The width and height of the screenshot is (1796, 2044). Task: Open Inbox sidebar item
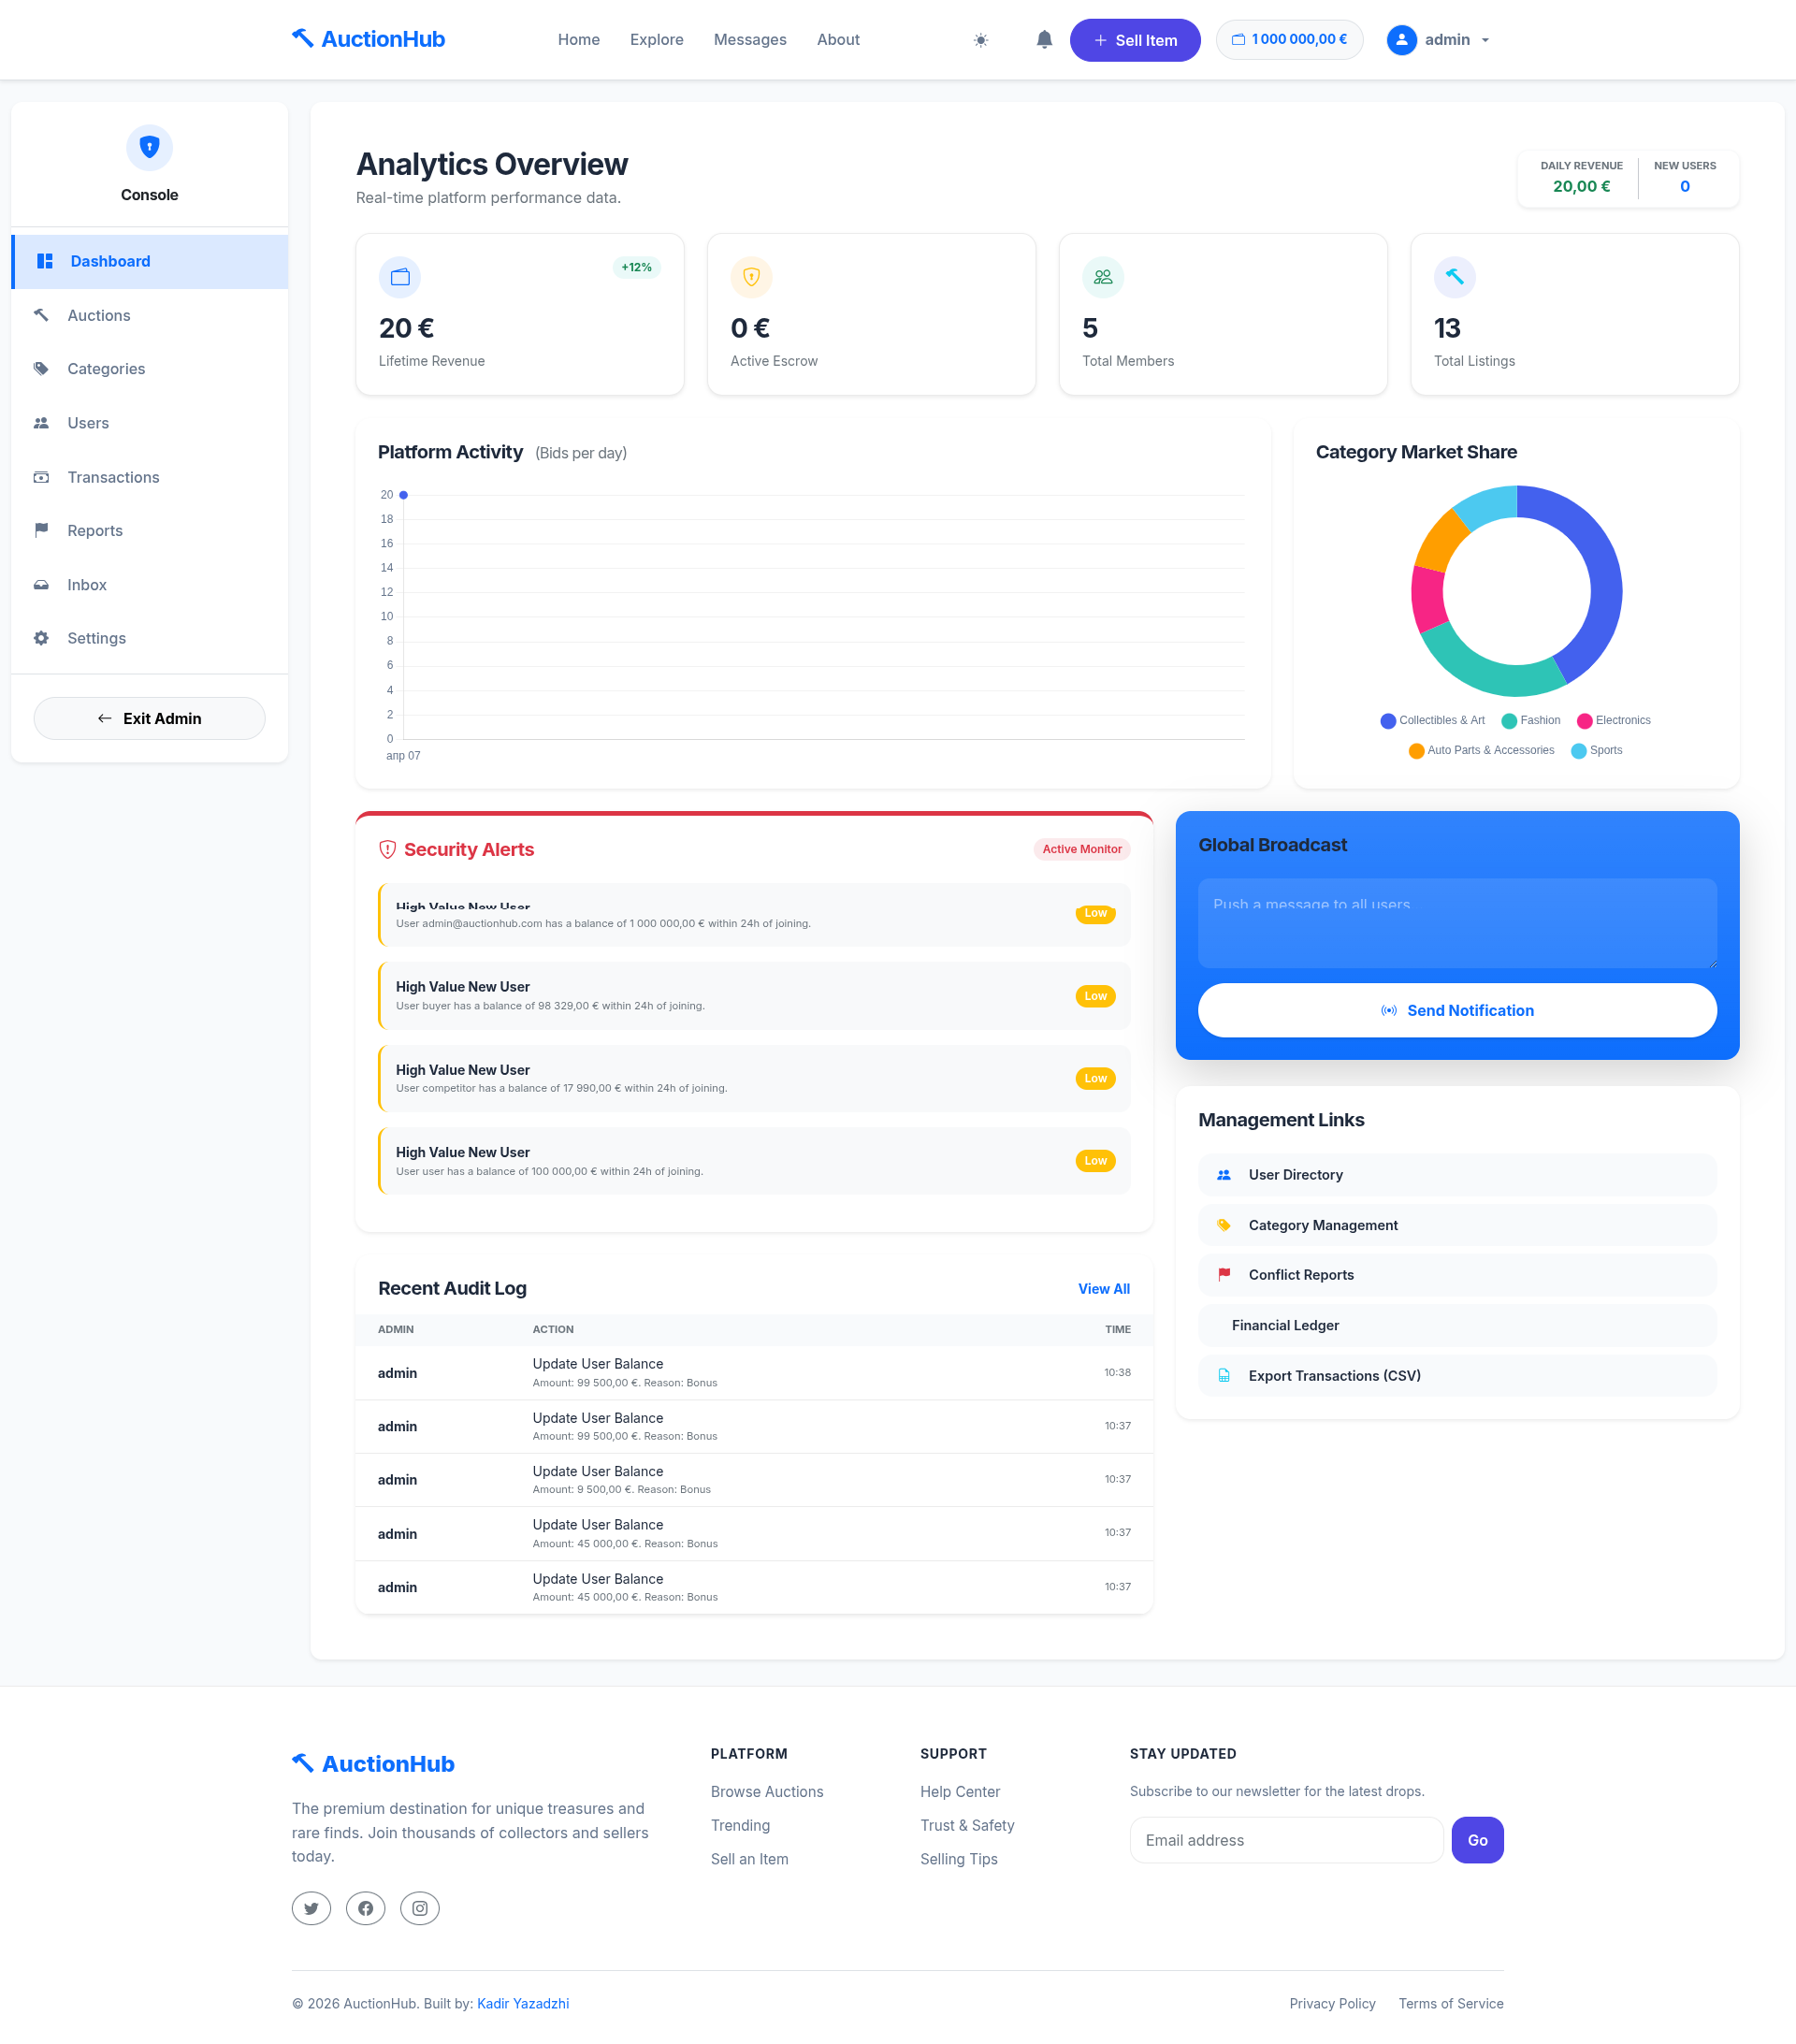coord(150,584)
